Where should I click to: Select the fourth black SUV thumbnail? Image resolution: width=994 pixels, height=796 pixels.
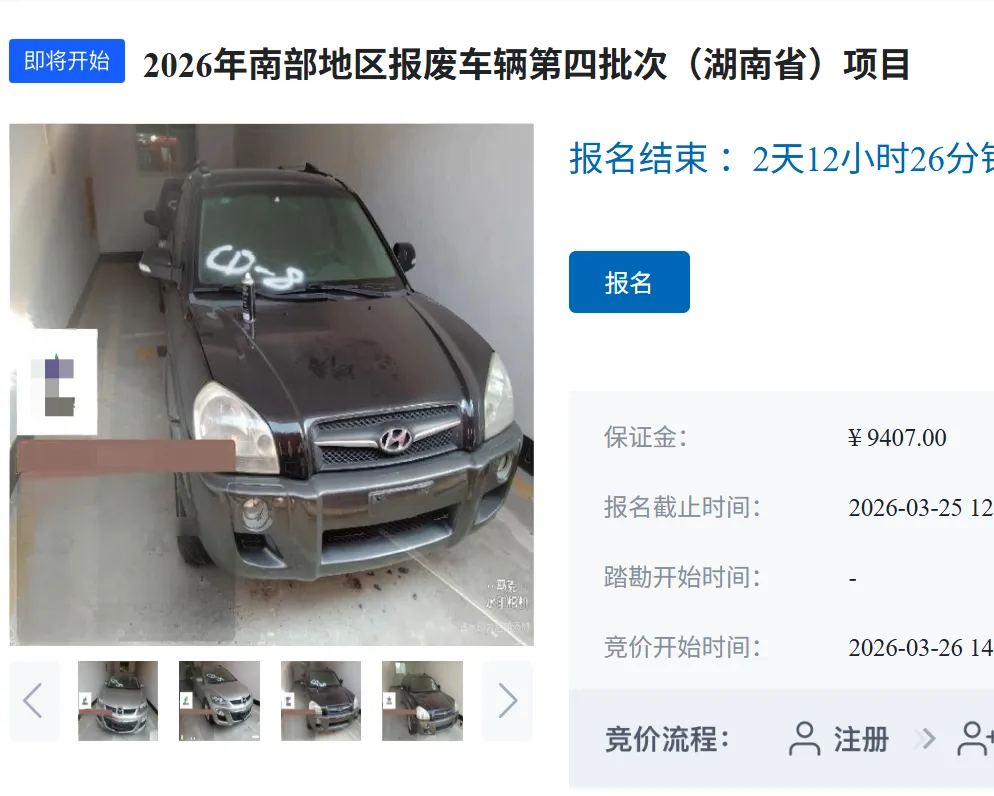(422, 701)
